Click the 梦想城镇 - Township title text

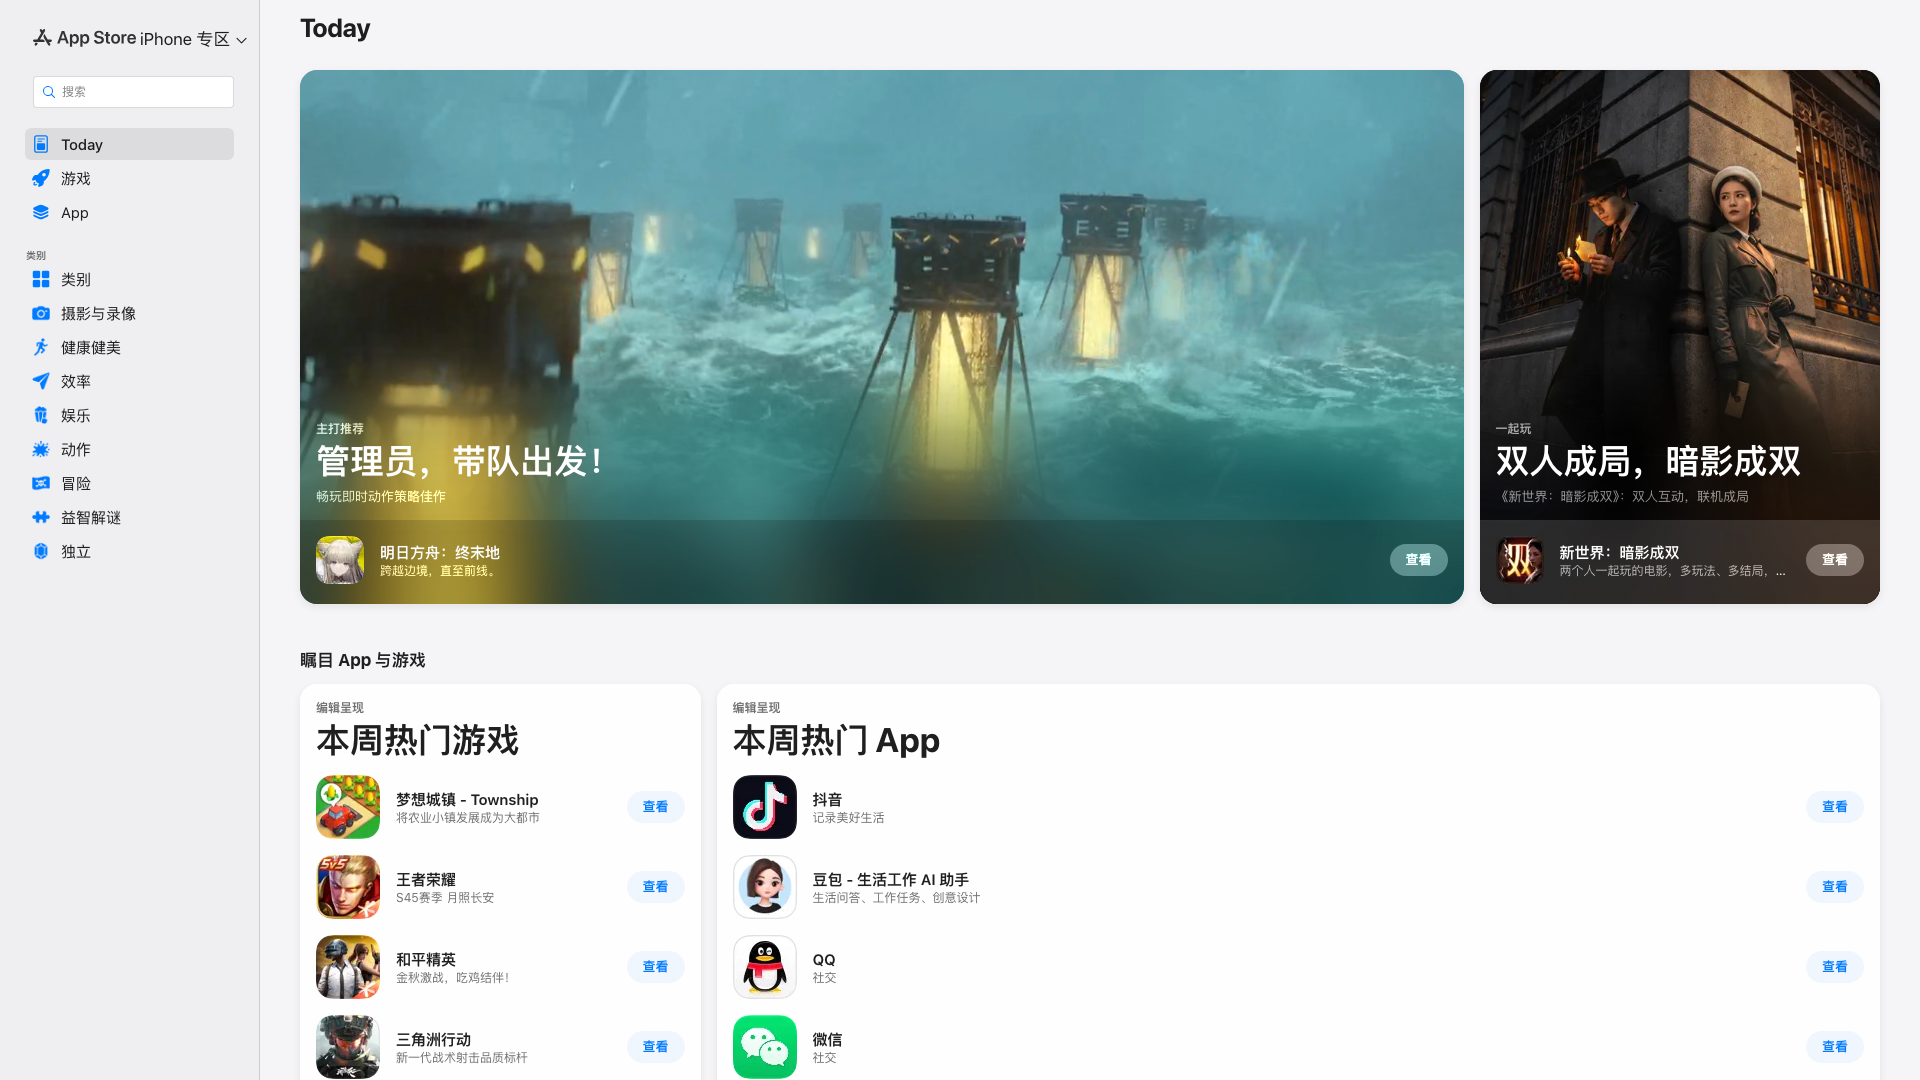tap(467, 800)
